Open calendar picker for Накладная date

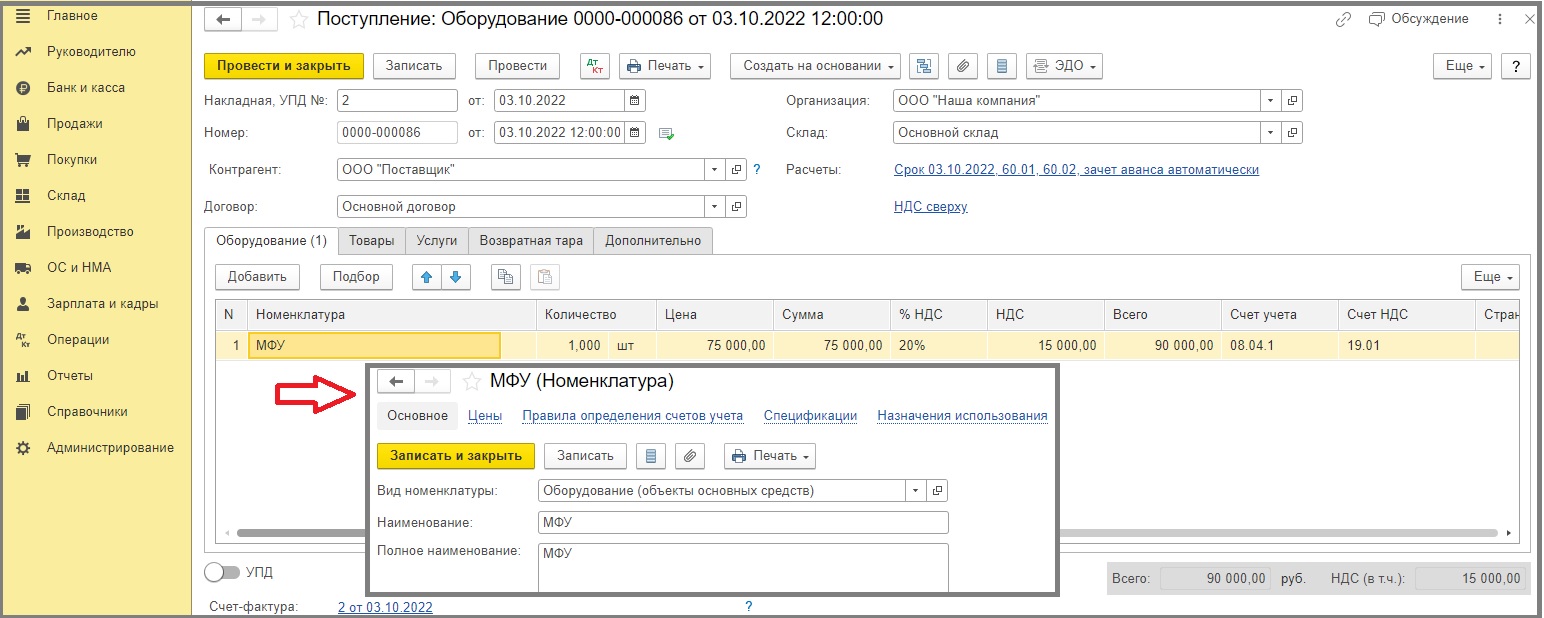635,101
